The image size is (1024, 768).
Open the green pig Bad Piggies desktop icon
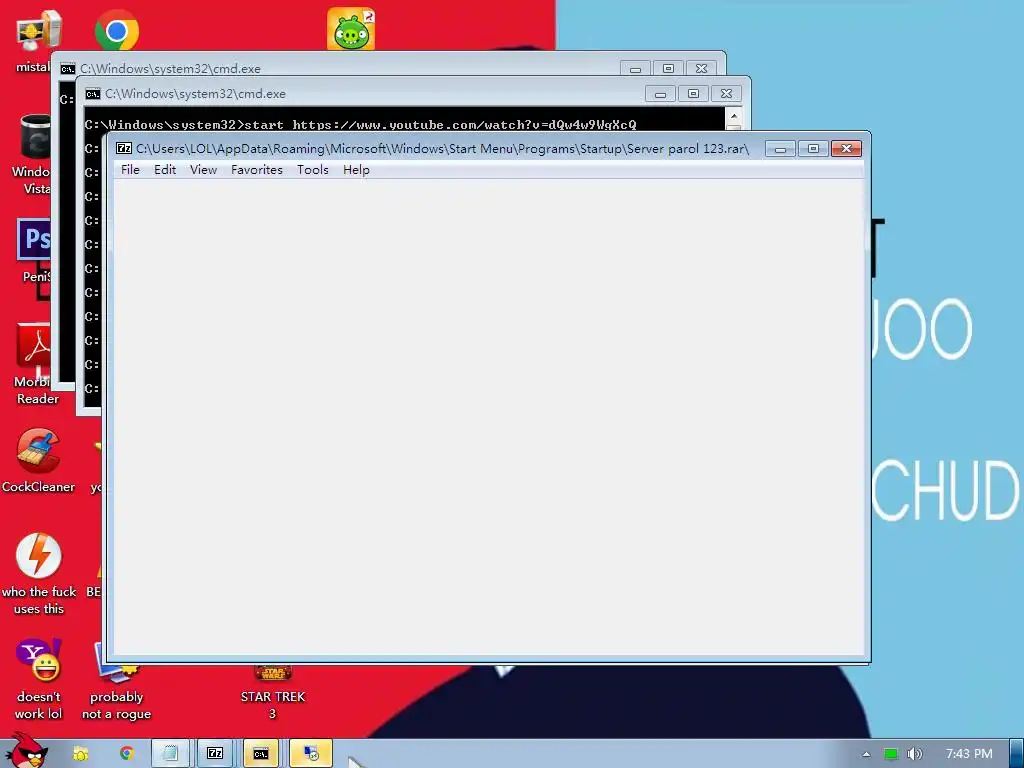click(351, 29)
